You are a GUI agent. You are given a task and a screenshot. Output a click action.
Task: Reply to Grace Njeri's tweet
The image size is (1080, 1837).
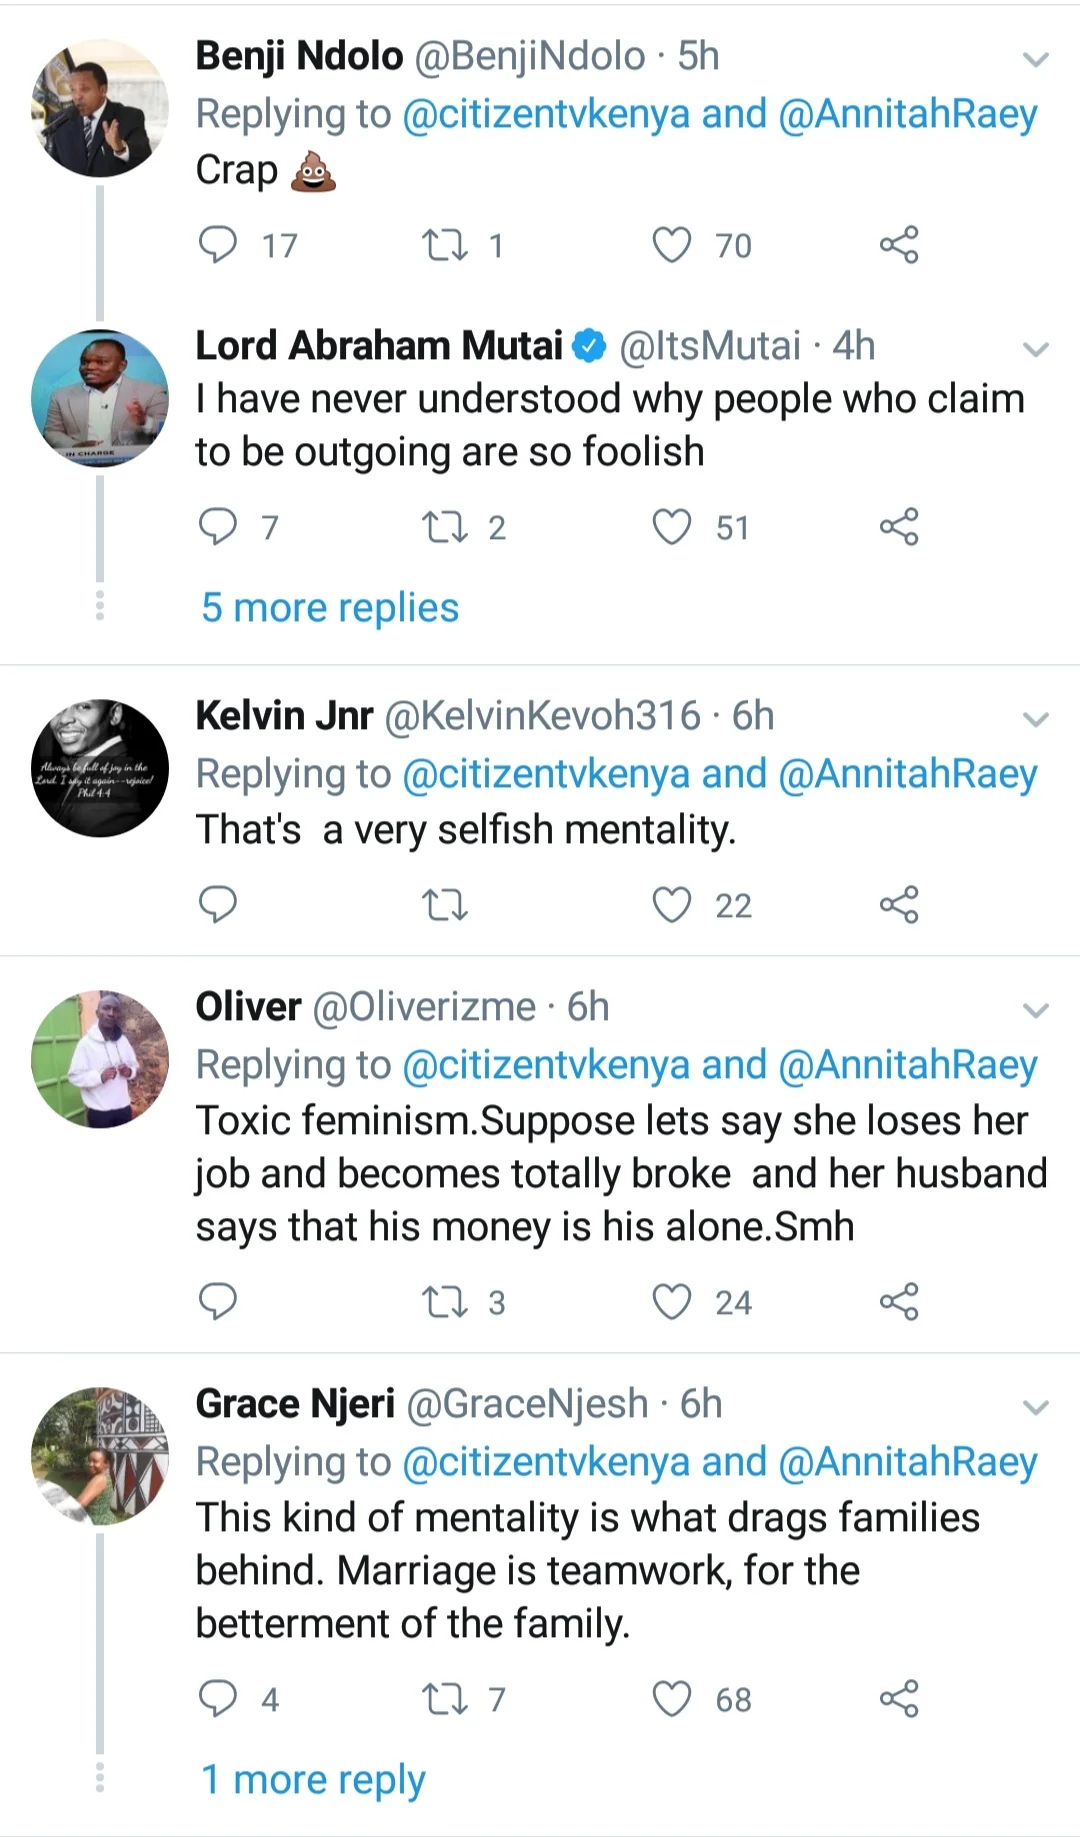(x=218, y=1699)
